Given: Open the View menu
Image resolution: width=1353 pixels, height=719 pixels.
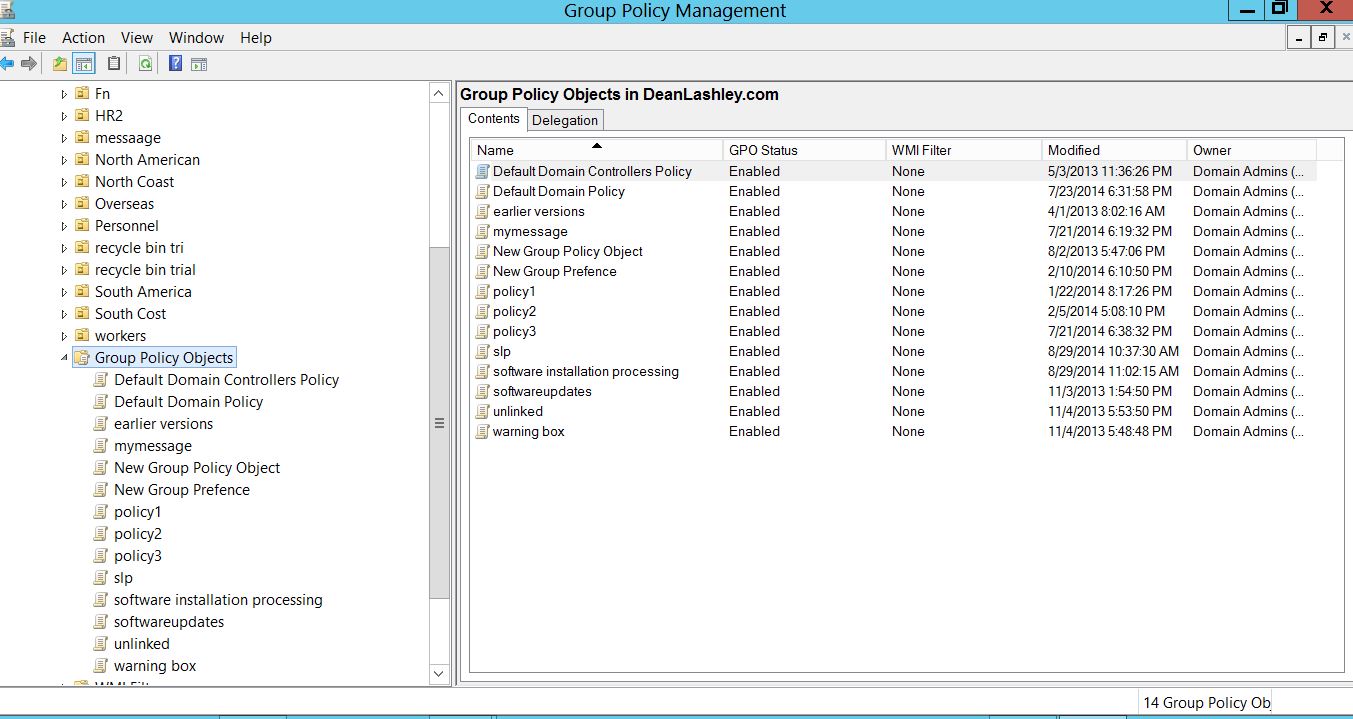Looking at the screenshot, I should pos(137,38).
